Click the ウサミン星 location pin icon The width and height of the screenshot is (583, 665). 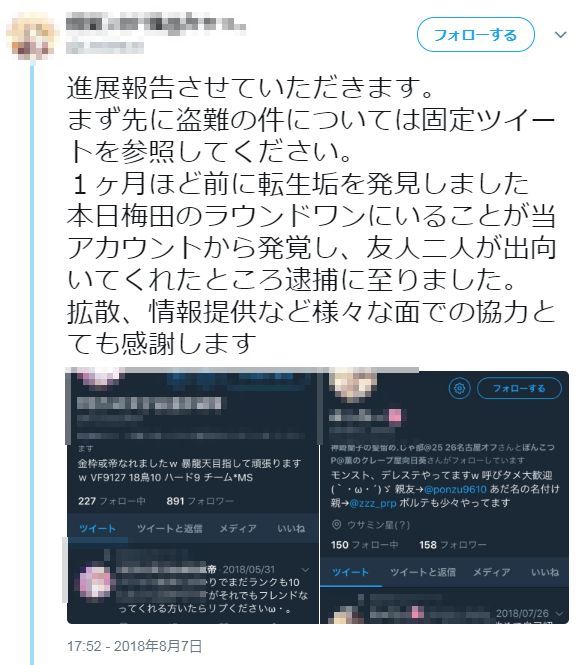[336, 525]
